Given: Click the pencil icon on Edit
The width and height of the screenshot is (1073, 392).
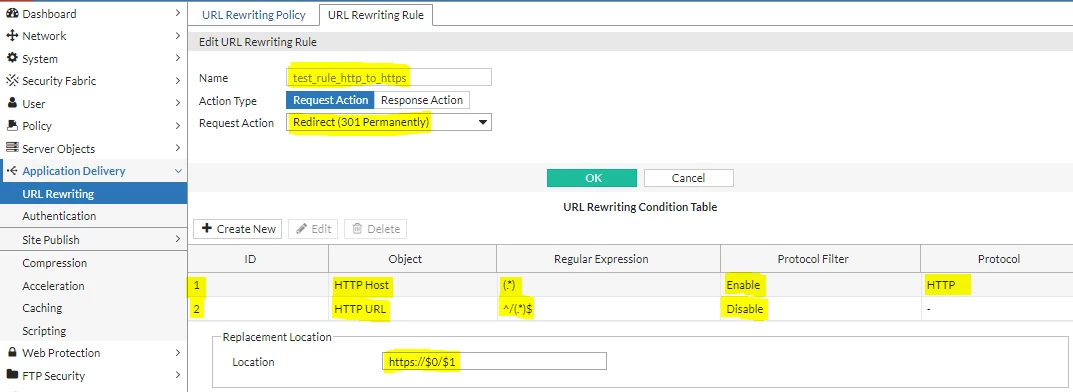Looking at the screenshot, I should 302,228.
